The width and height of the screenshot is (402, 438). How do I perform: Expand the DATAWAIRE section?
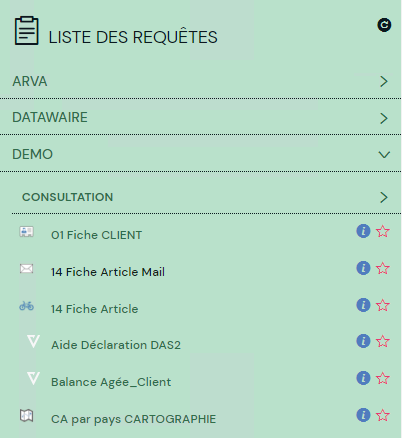click(201, 117)
